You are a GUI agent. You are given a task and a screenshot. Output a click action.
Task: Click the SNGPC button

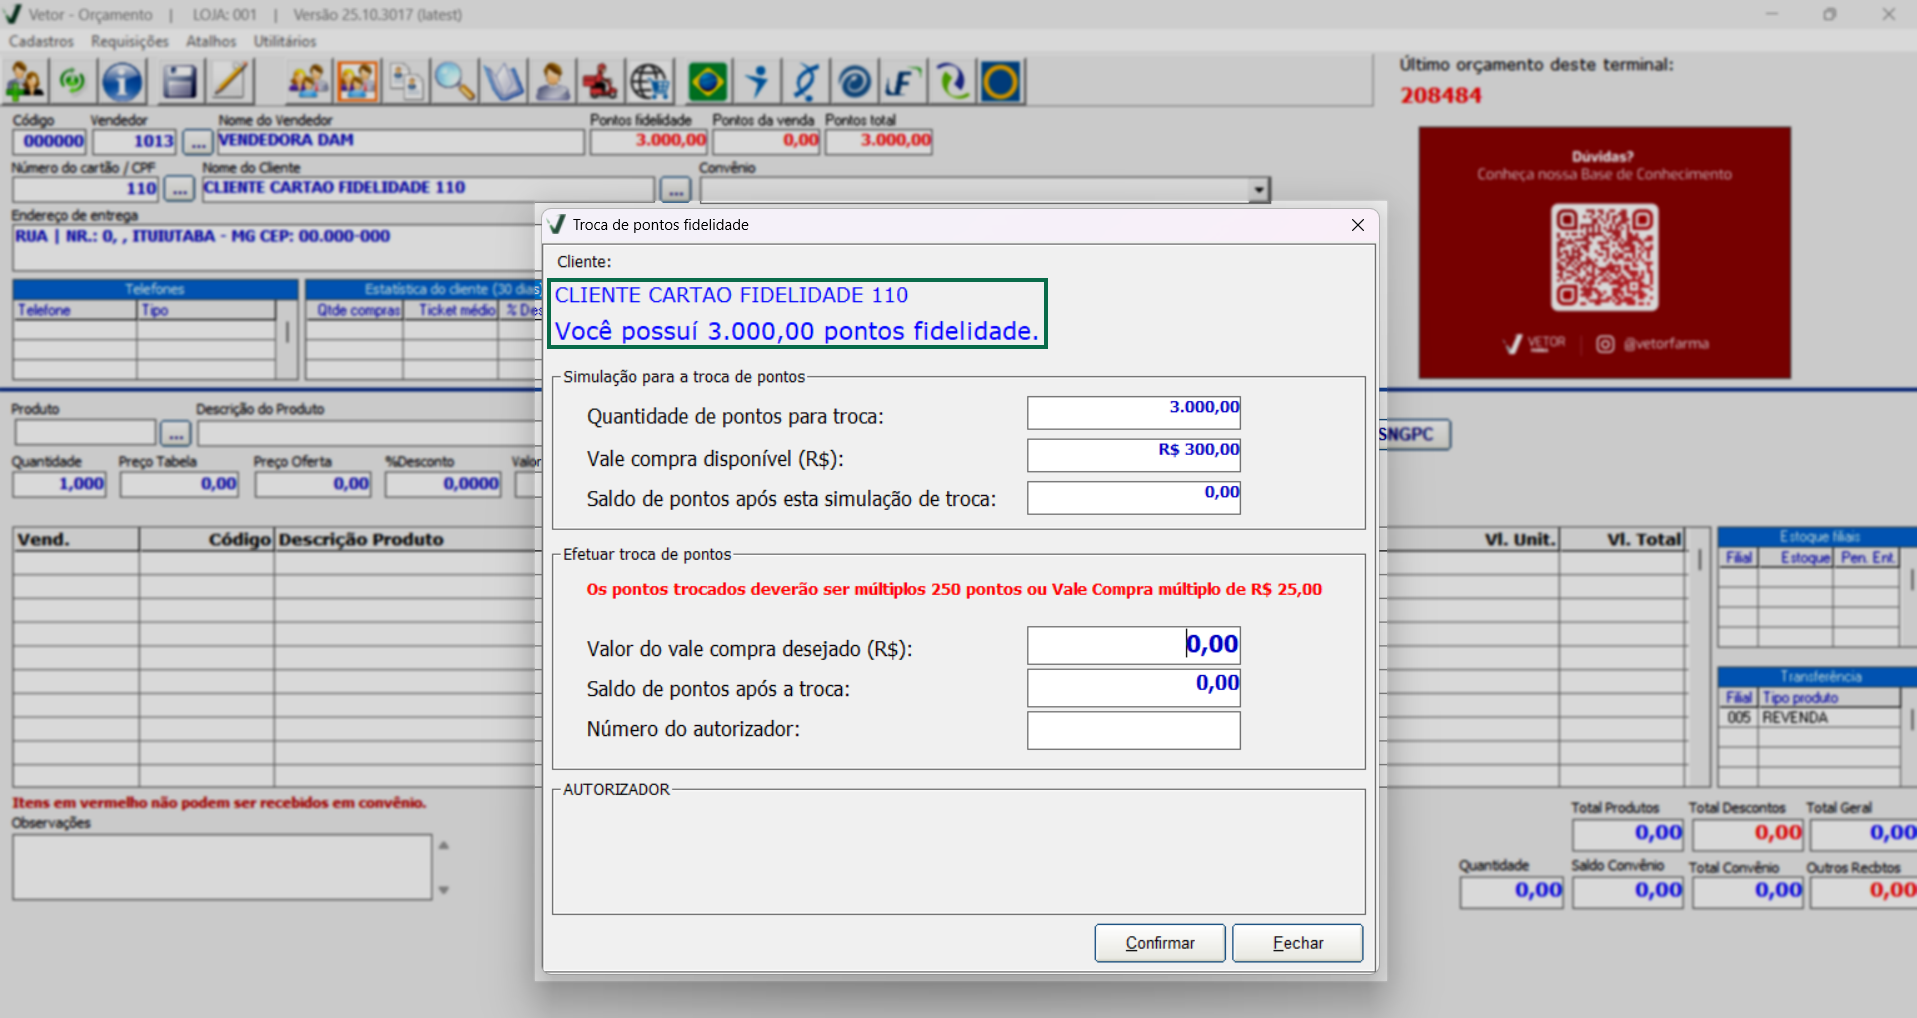(x=1410, y=434)
